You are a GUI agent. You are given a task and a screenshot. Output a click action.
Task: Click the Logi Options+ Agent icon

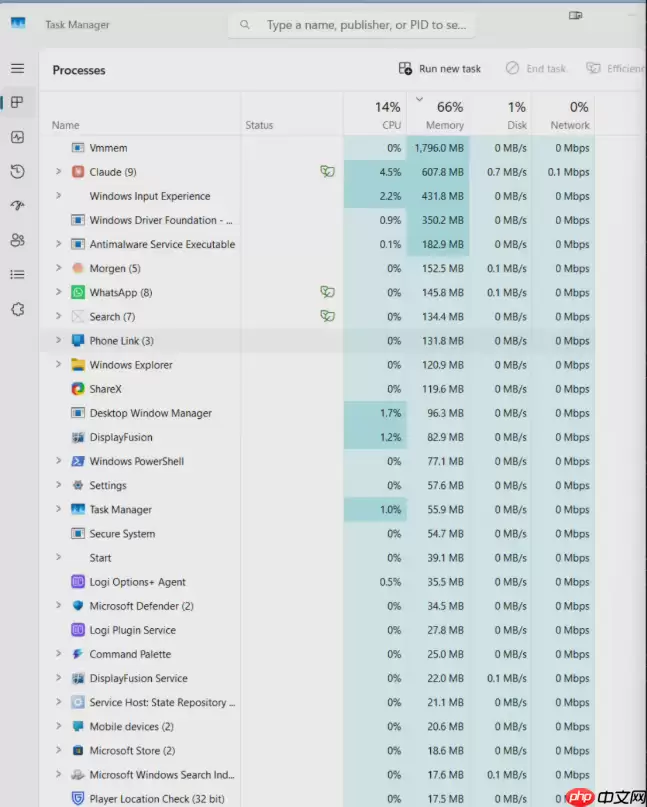click(78, 582)
